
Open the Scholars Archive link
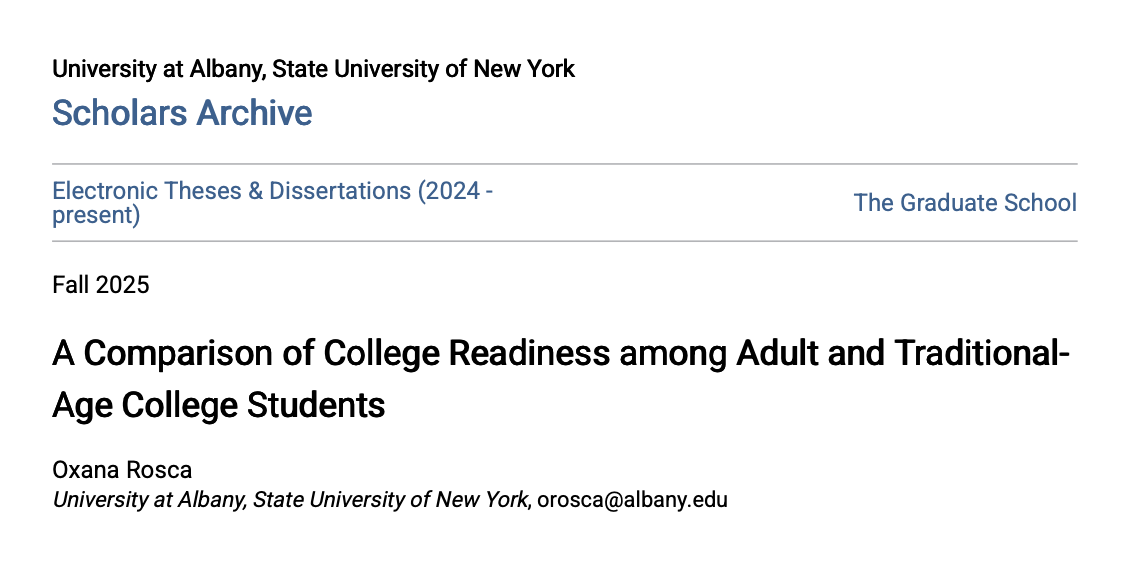point(182,113)
